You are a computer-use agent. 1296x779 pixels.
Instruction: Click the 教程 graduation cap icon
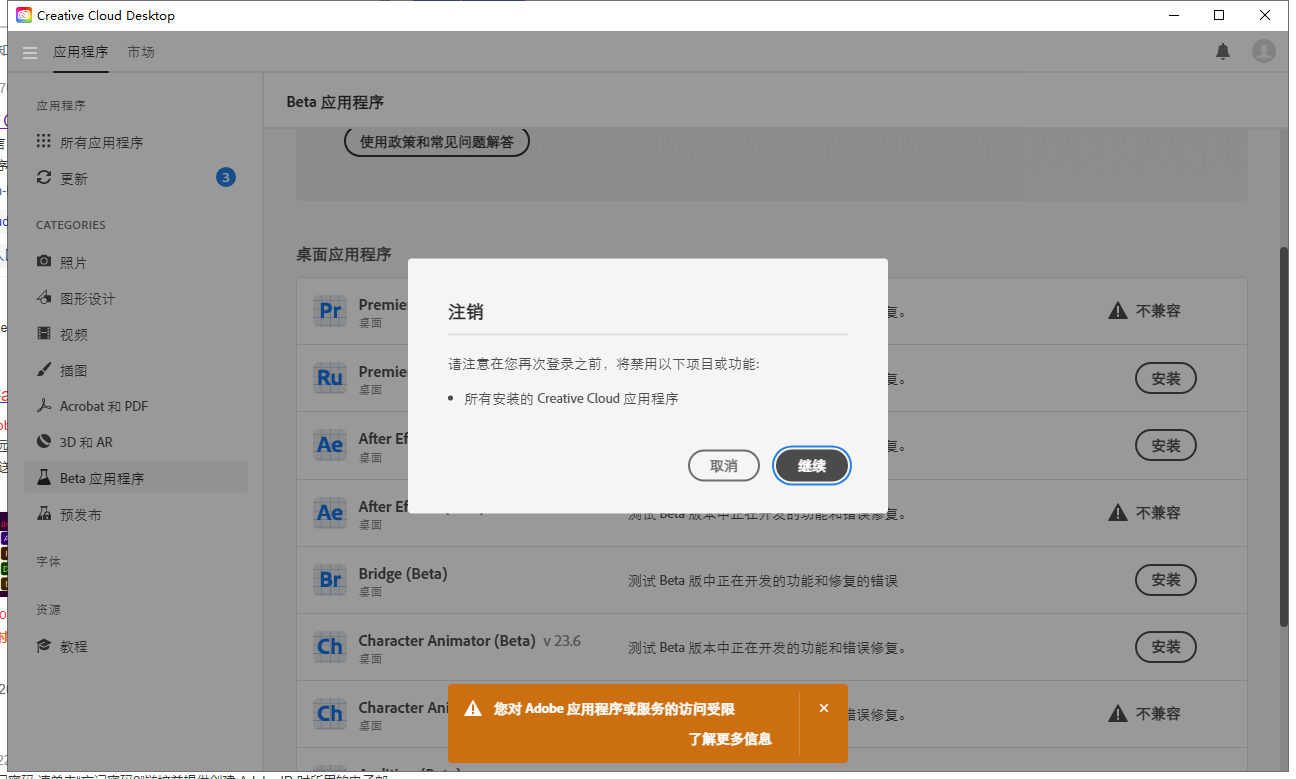(x=44, y=646)
